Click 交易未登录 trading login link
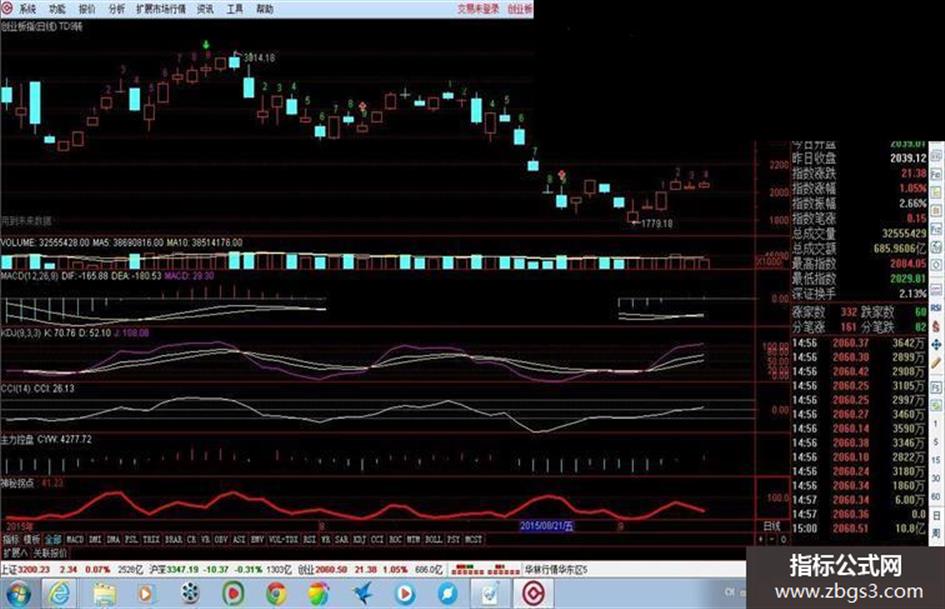 (x=478, y=9)
